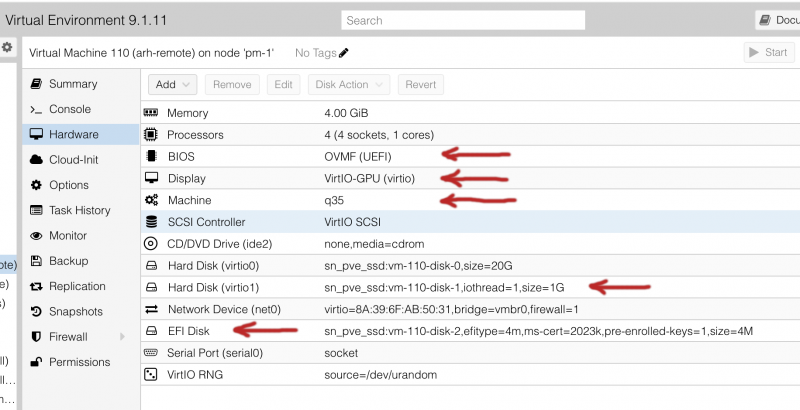Click the Summary book icon

pyautogui.click(x=36, y=84)
